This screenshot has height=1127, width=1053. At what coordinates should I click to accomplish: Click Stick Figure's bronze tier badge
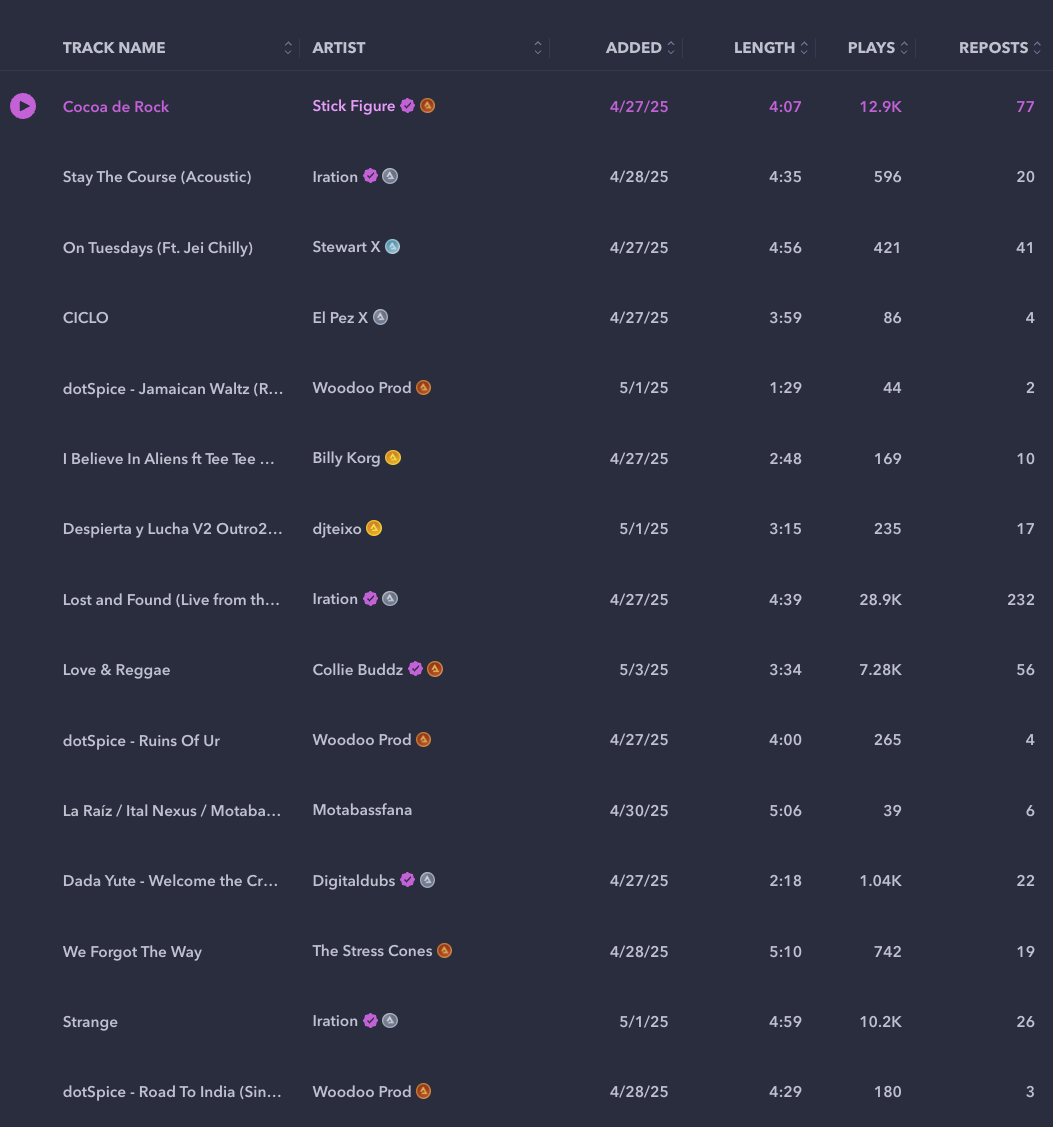tap(427, 106)
